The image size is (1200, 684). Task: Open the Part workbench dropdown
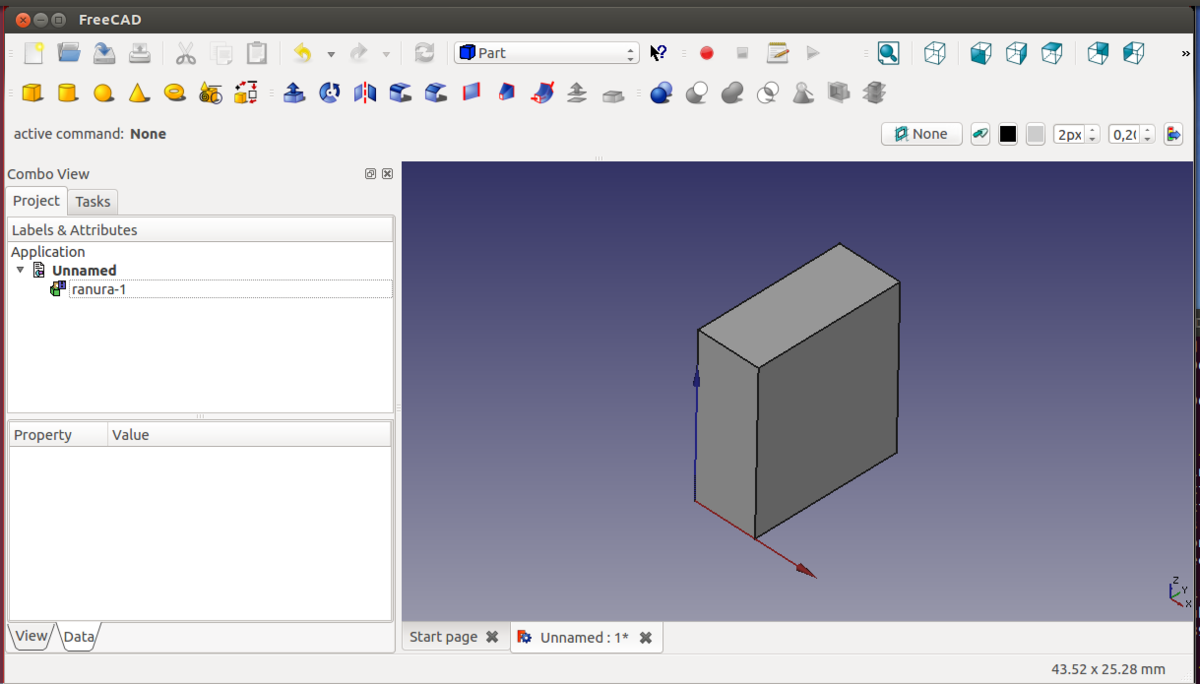(546, 53)
